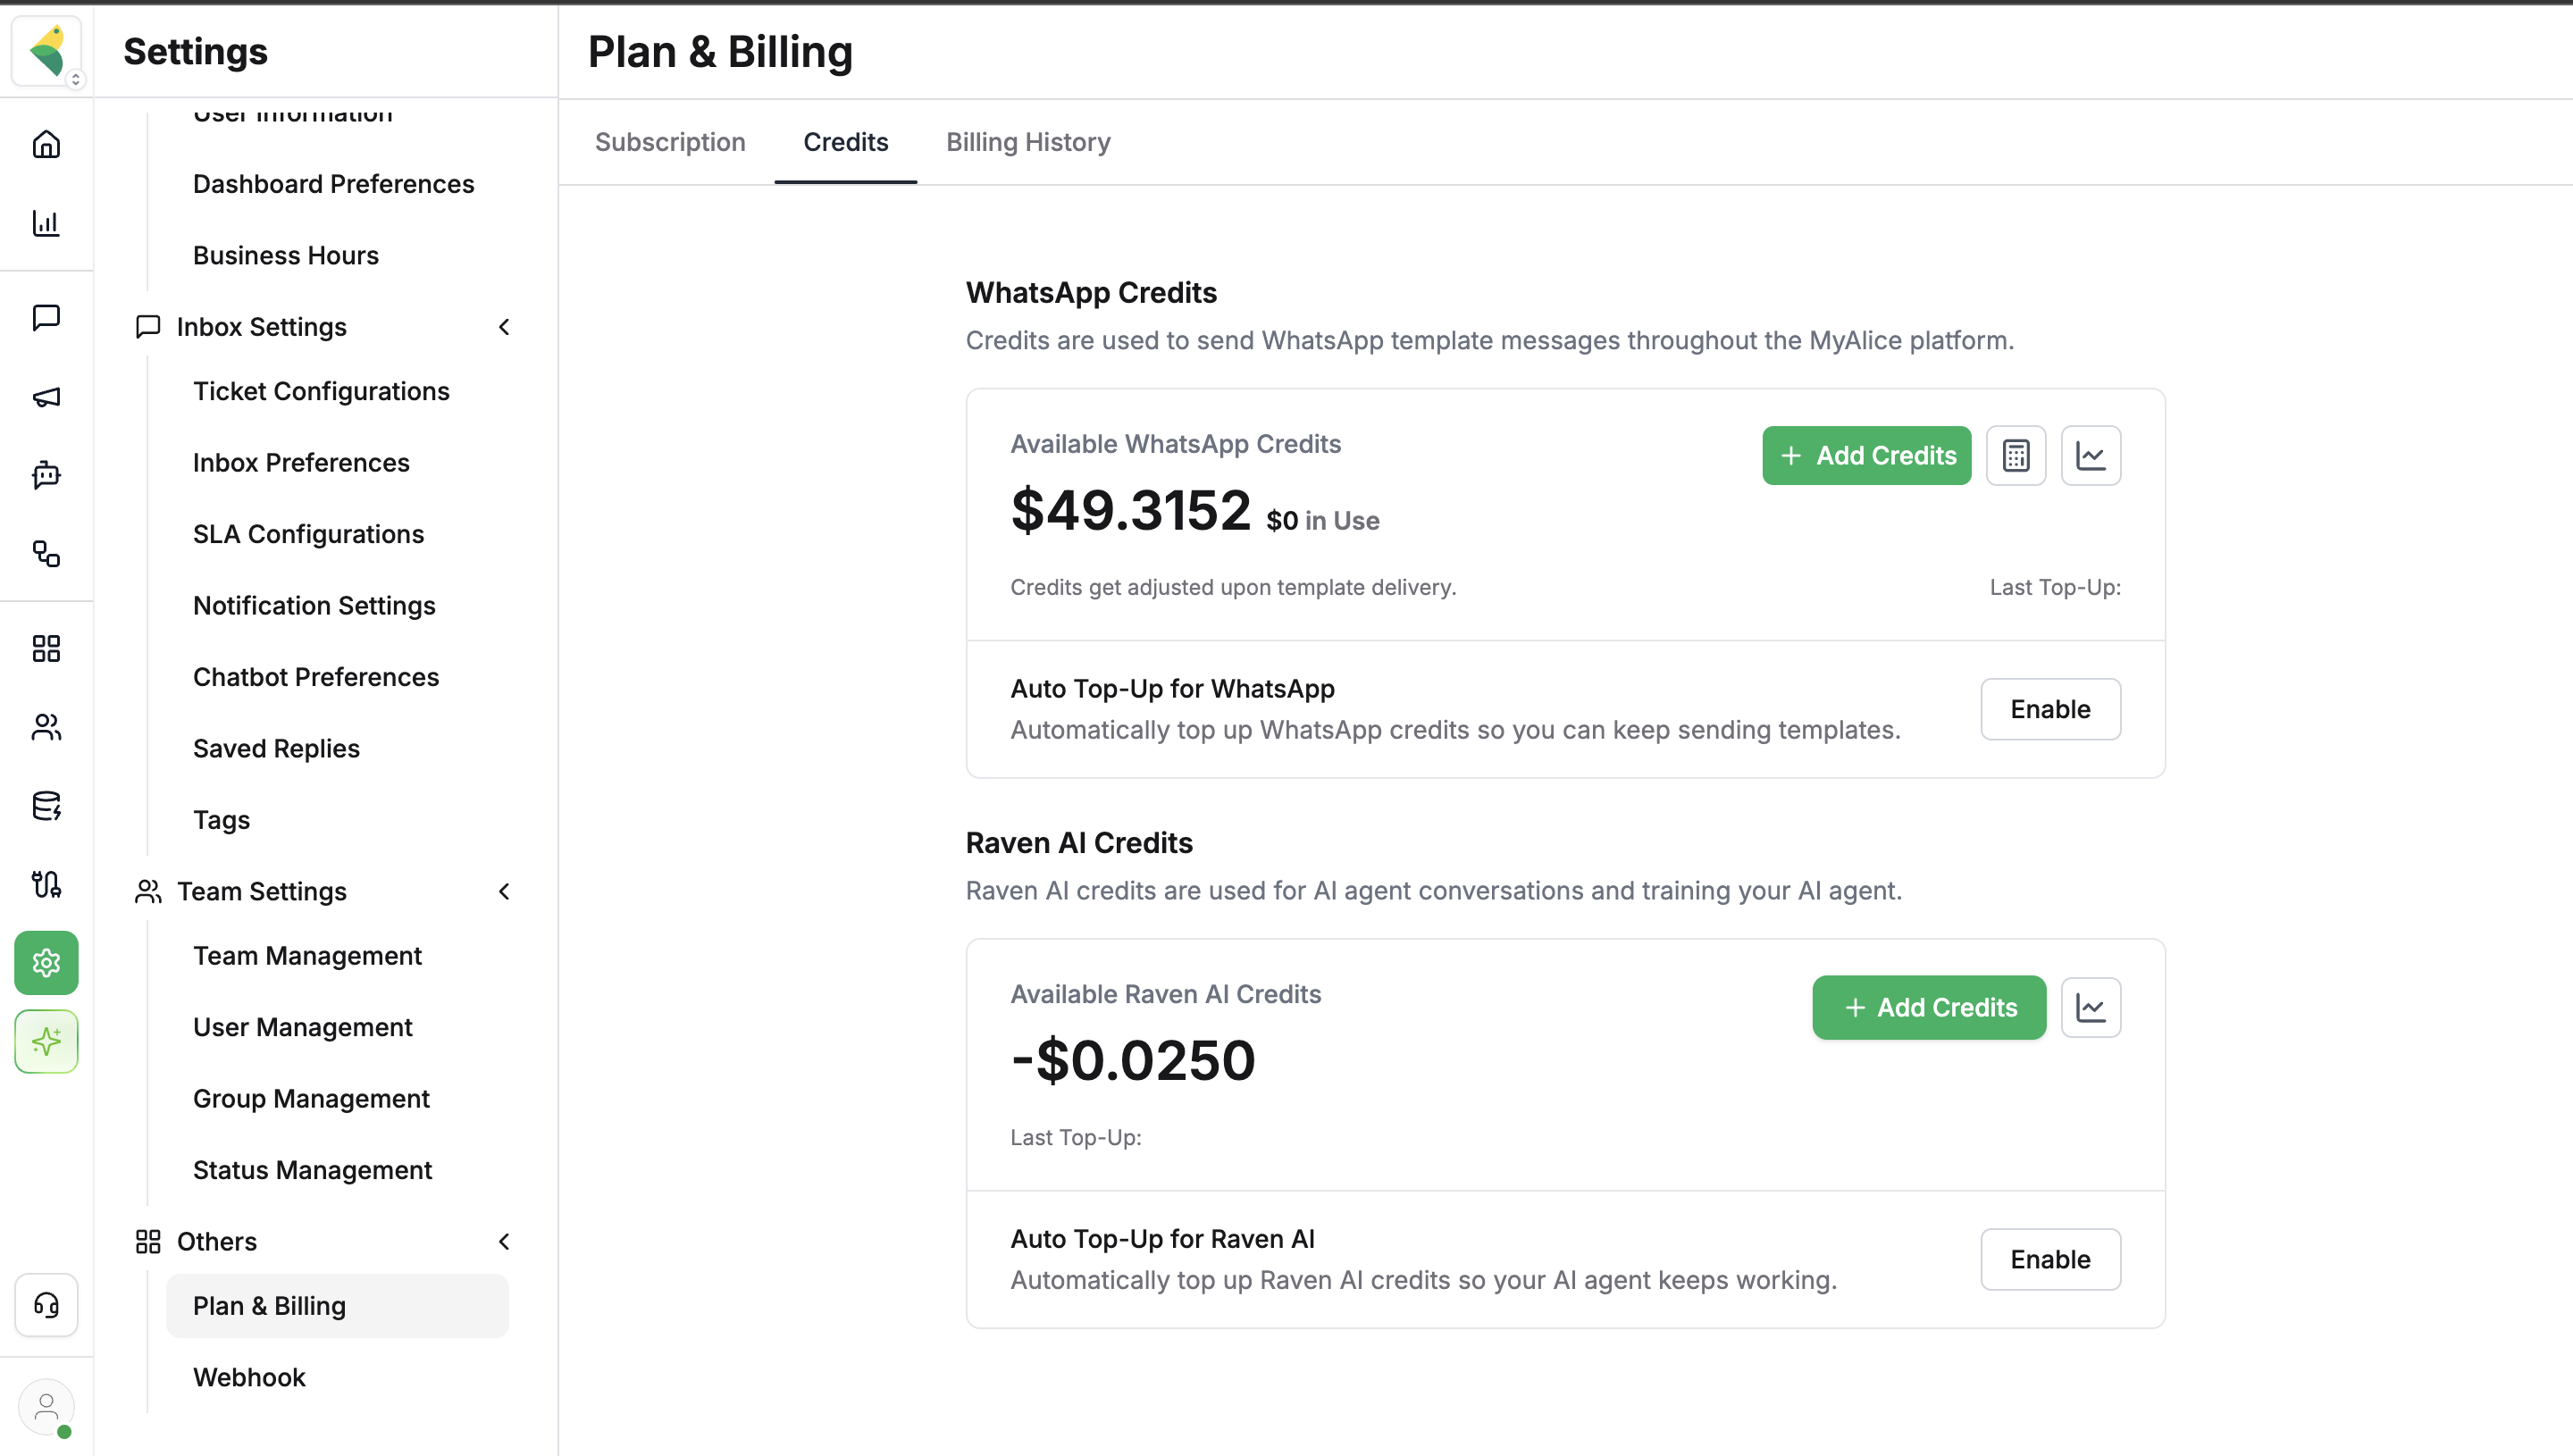The image size is (2573, 1456).
Task: Click the -$0.0250 Raven AI balance
Action: coord(1132,1060)
